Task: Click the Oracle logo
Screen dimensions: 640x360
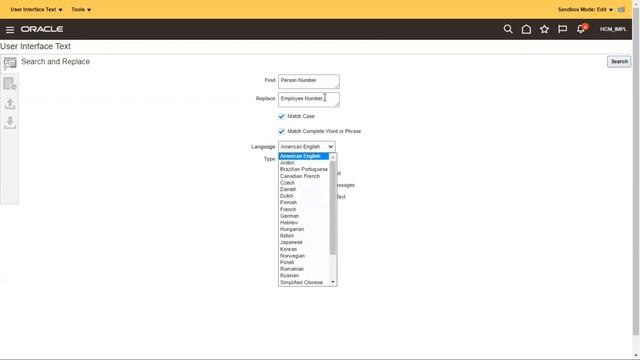Action: pyautogui.click(x=42, y=29)
